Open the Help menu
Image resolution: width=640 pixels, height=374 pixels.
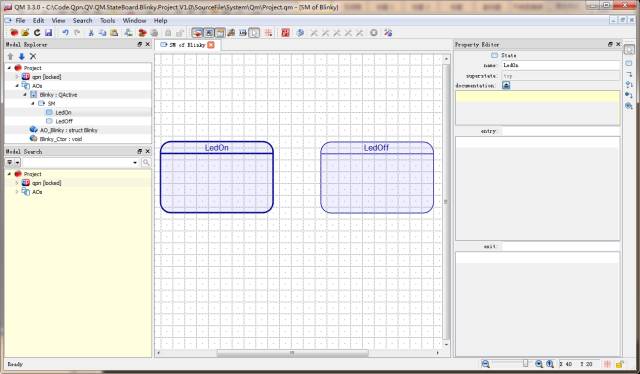tap(160, 20)
